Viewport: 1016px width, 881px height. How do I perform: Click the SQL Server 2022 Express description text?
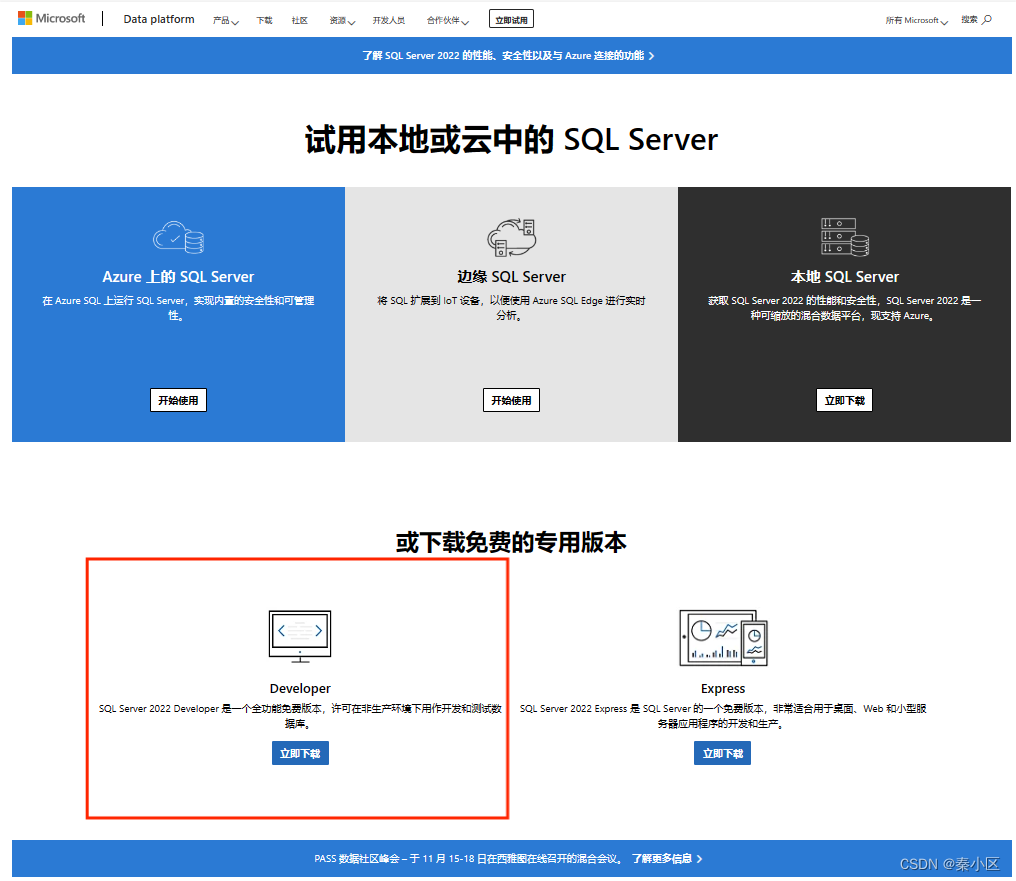[x=723, y=716]
